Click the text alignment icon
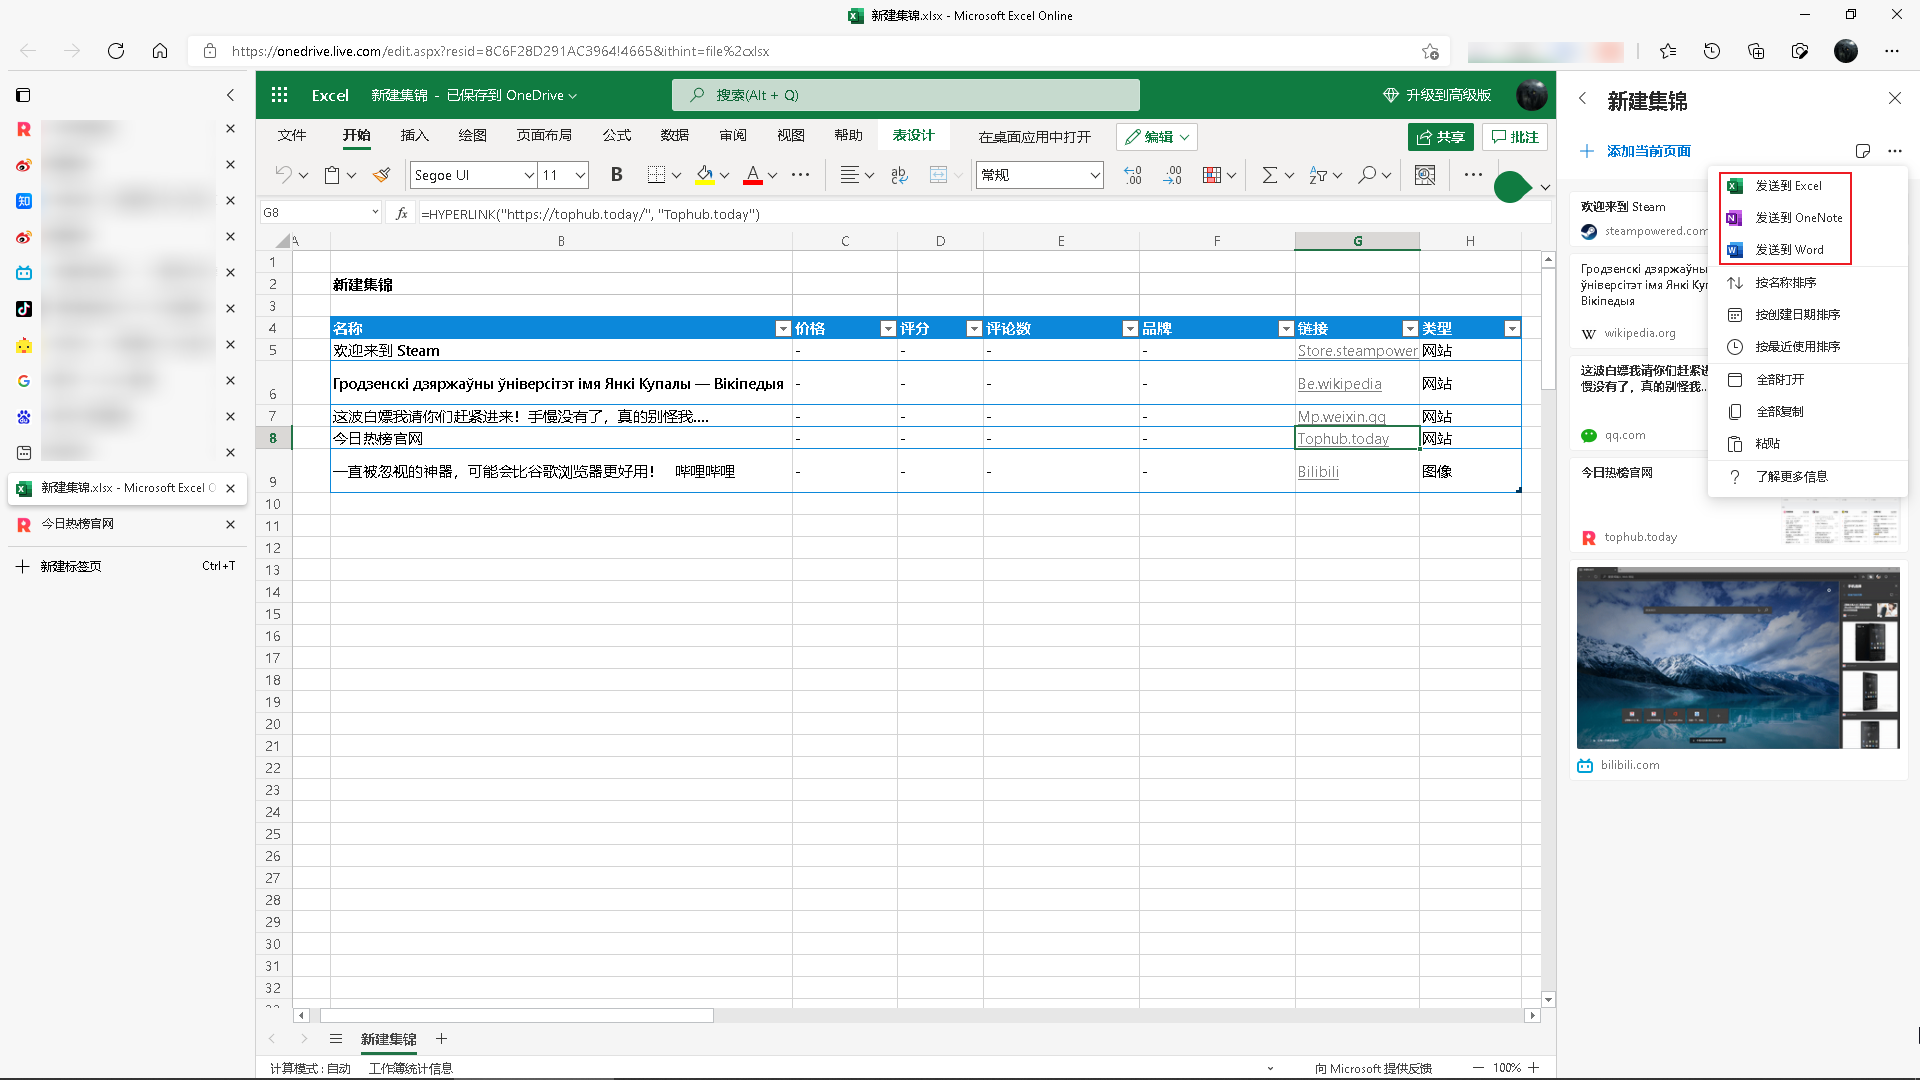This screenshot has height=1080, width=1920. (849, 175)
